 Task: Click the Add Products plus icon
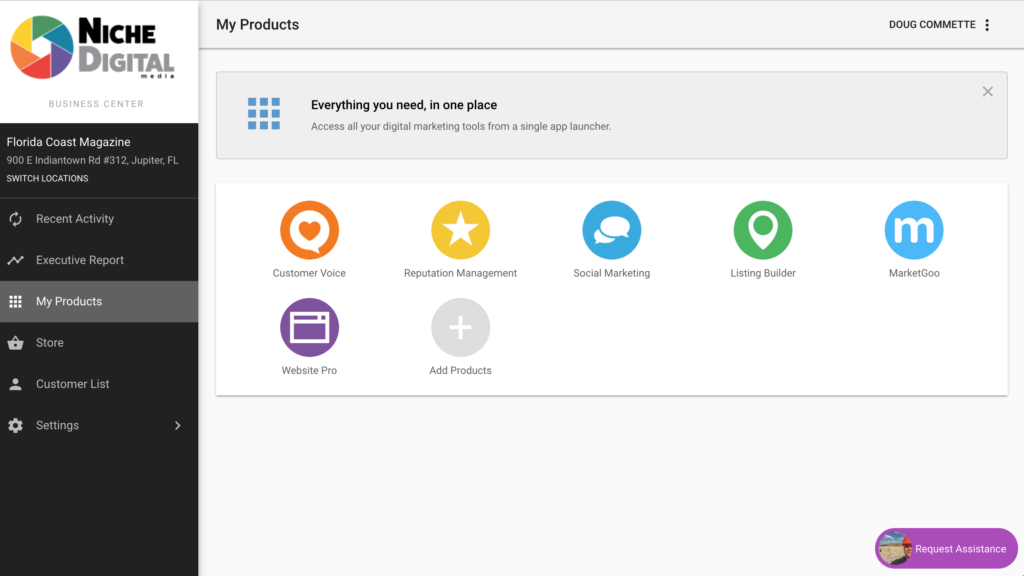point(460,327)
